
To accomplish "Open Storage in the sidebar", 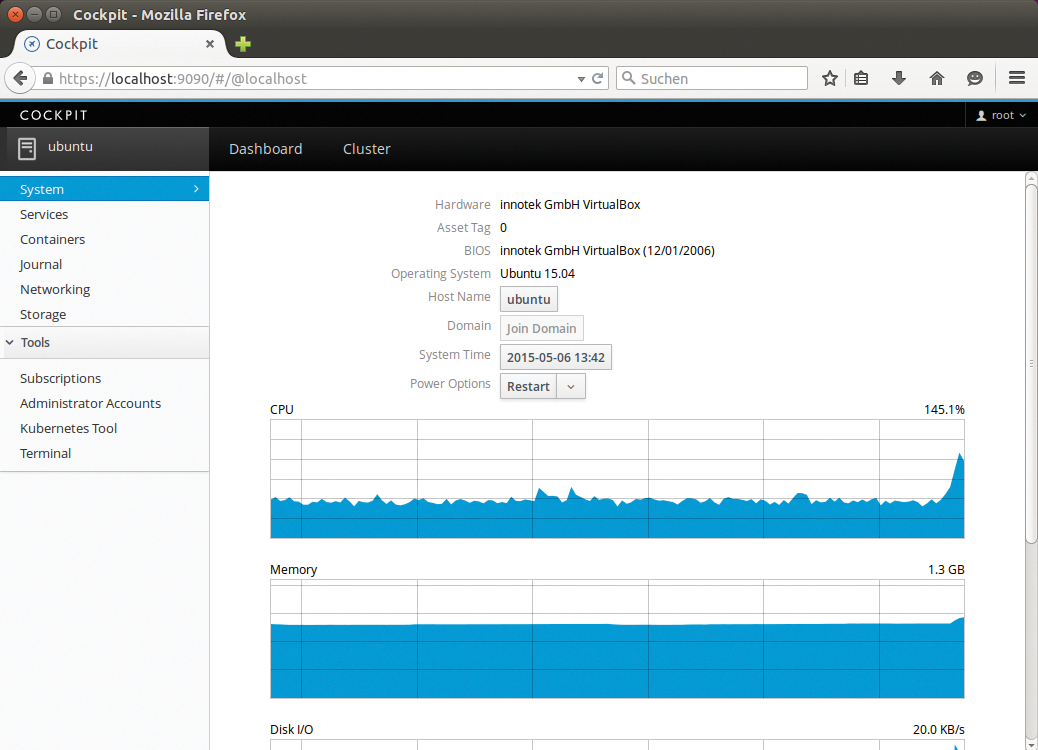I will (105, 314).
